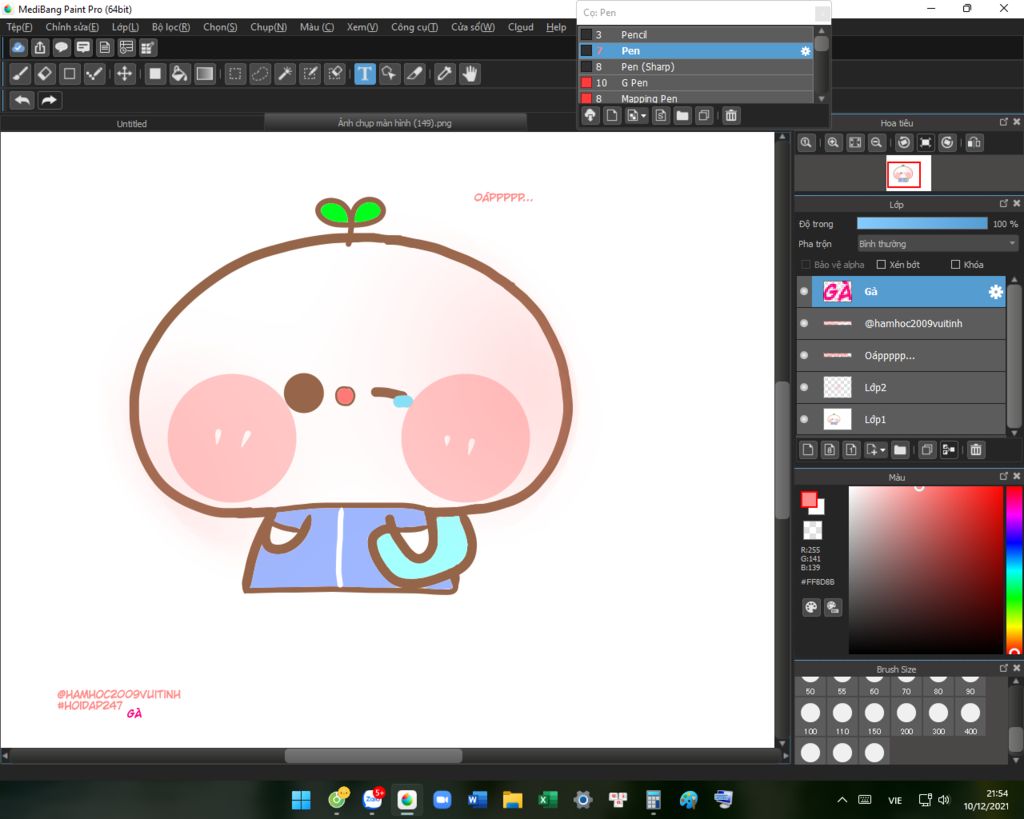Open the Chỉnh sửa menu
This screenshot has width=1024, height=819.
coord(72,27)
